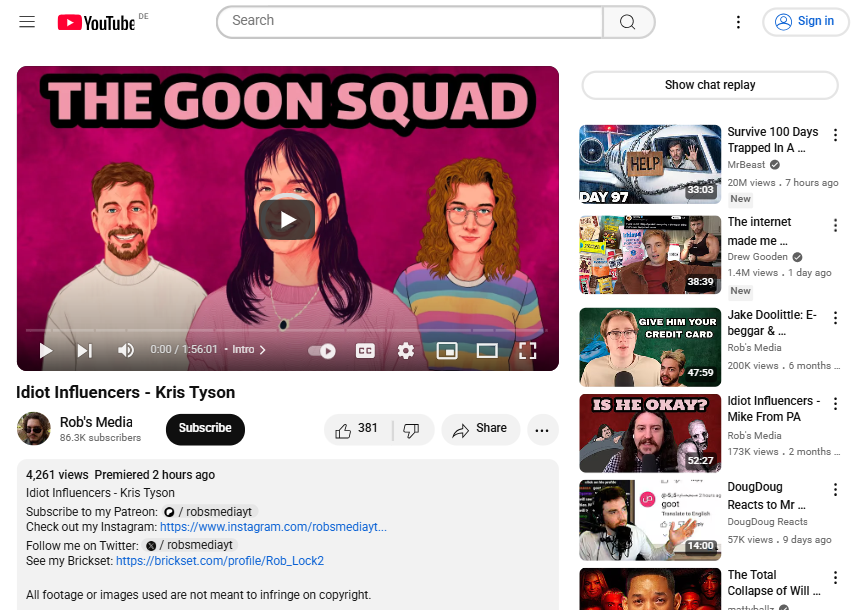
Task: Go to YouTube home via logo
Action: tap(96, 22)
